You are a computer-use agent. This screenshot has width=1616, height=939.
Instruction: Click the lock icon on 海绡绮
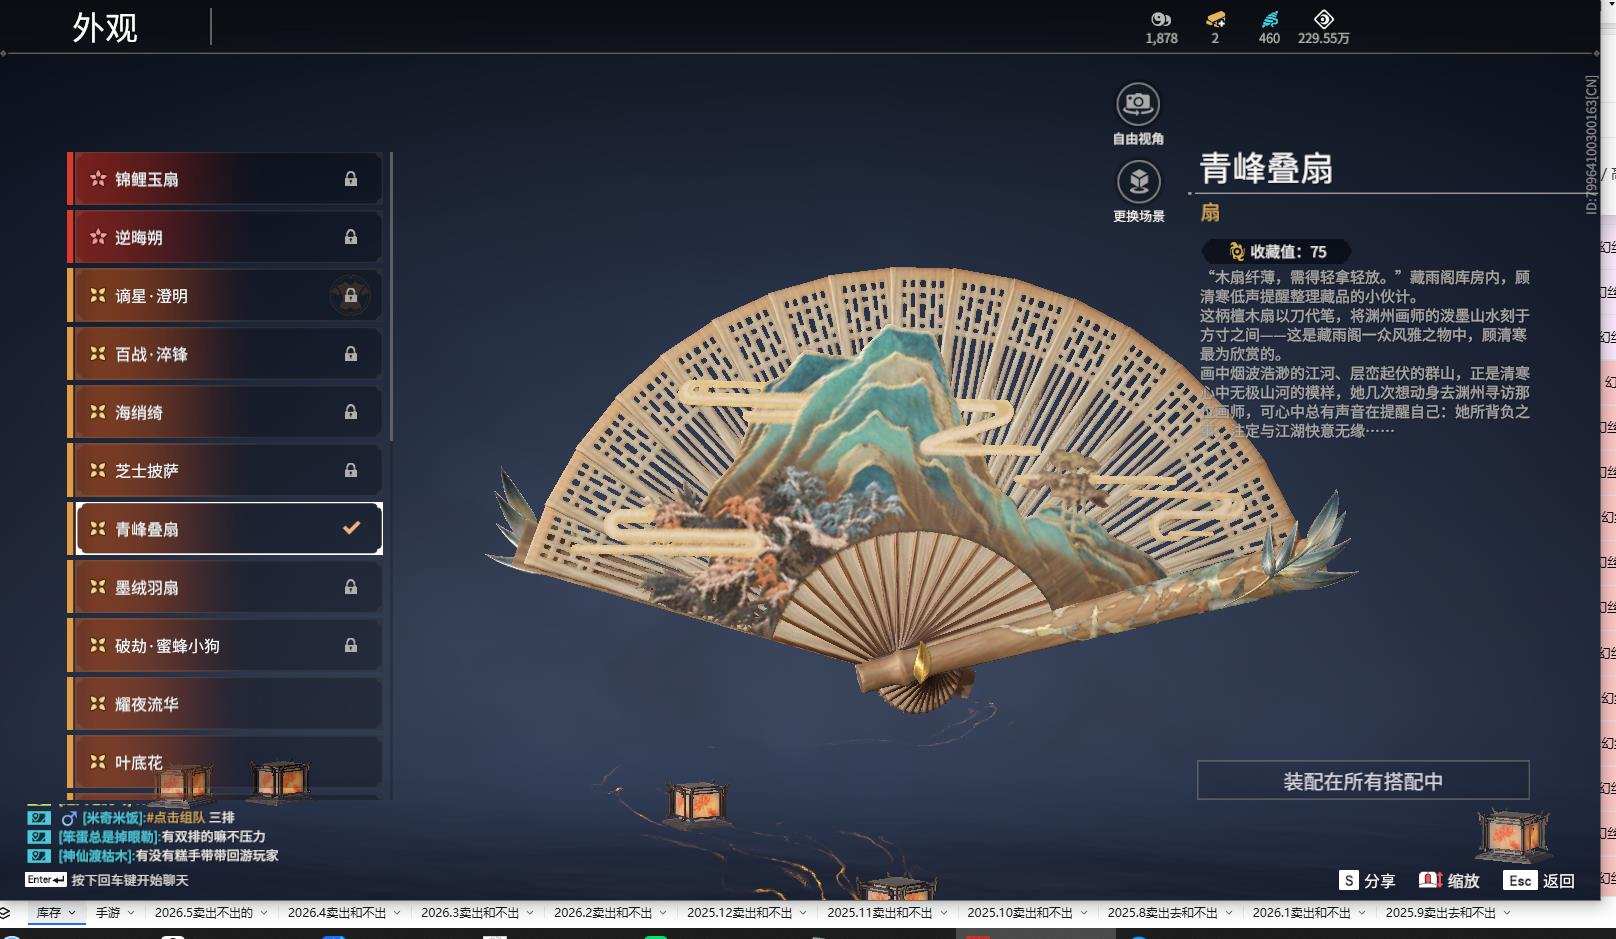coord(351,412)
